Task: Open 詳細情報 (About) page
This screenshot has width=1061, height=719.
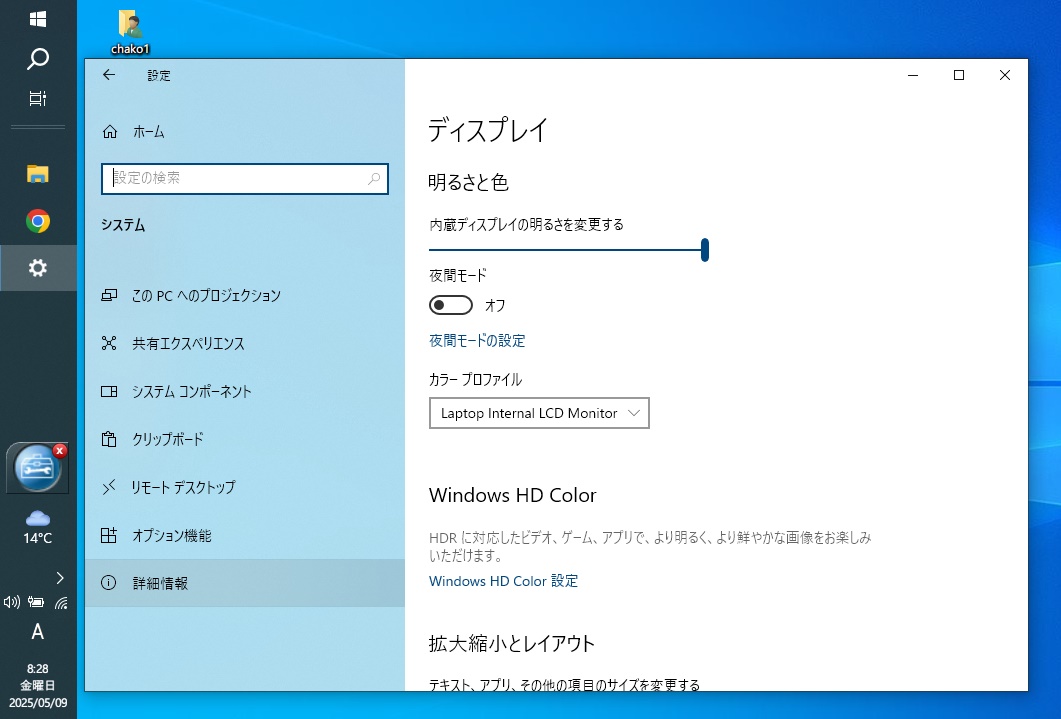Action: coord(245,583)
